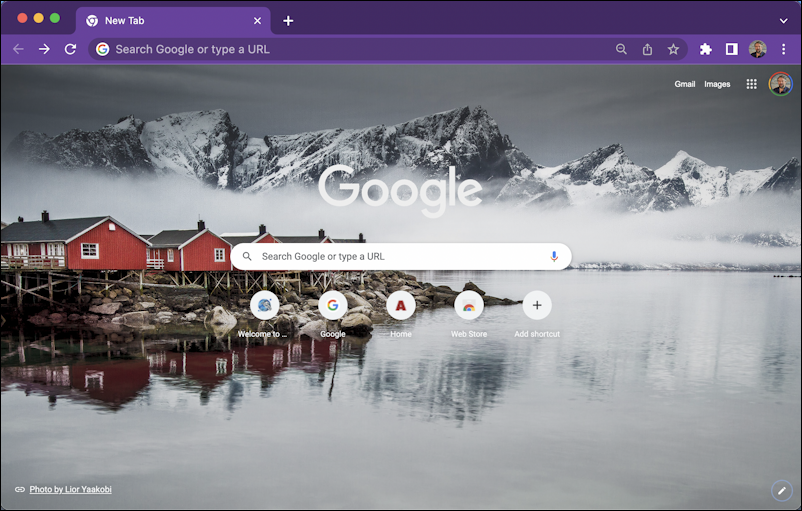Open the Images link
Screen dimensions: 802x511
[x=717, y=84]
